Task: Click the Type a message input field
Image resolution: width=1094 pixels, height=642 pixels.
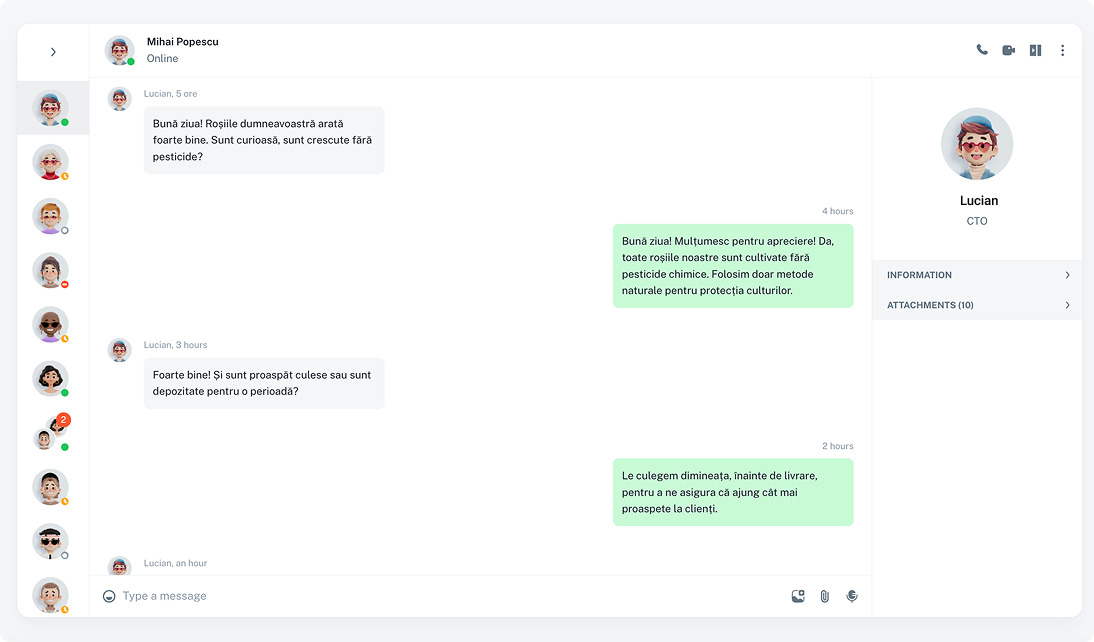Action: (x=300, y=595)
